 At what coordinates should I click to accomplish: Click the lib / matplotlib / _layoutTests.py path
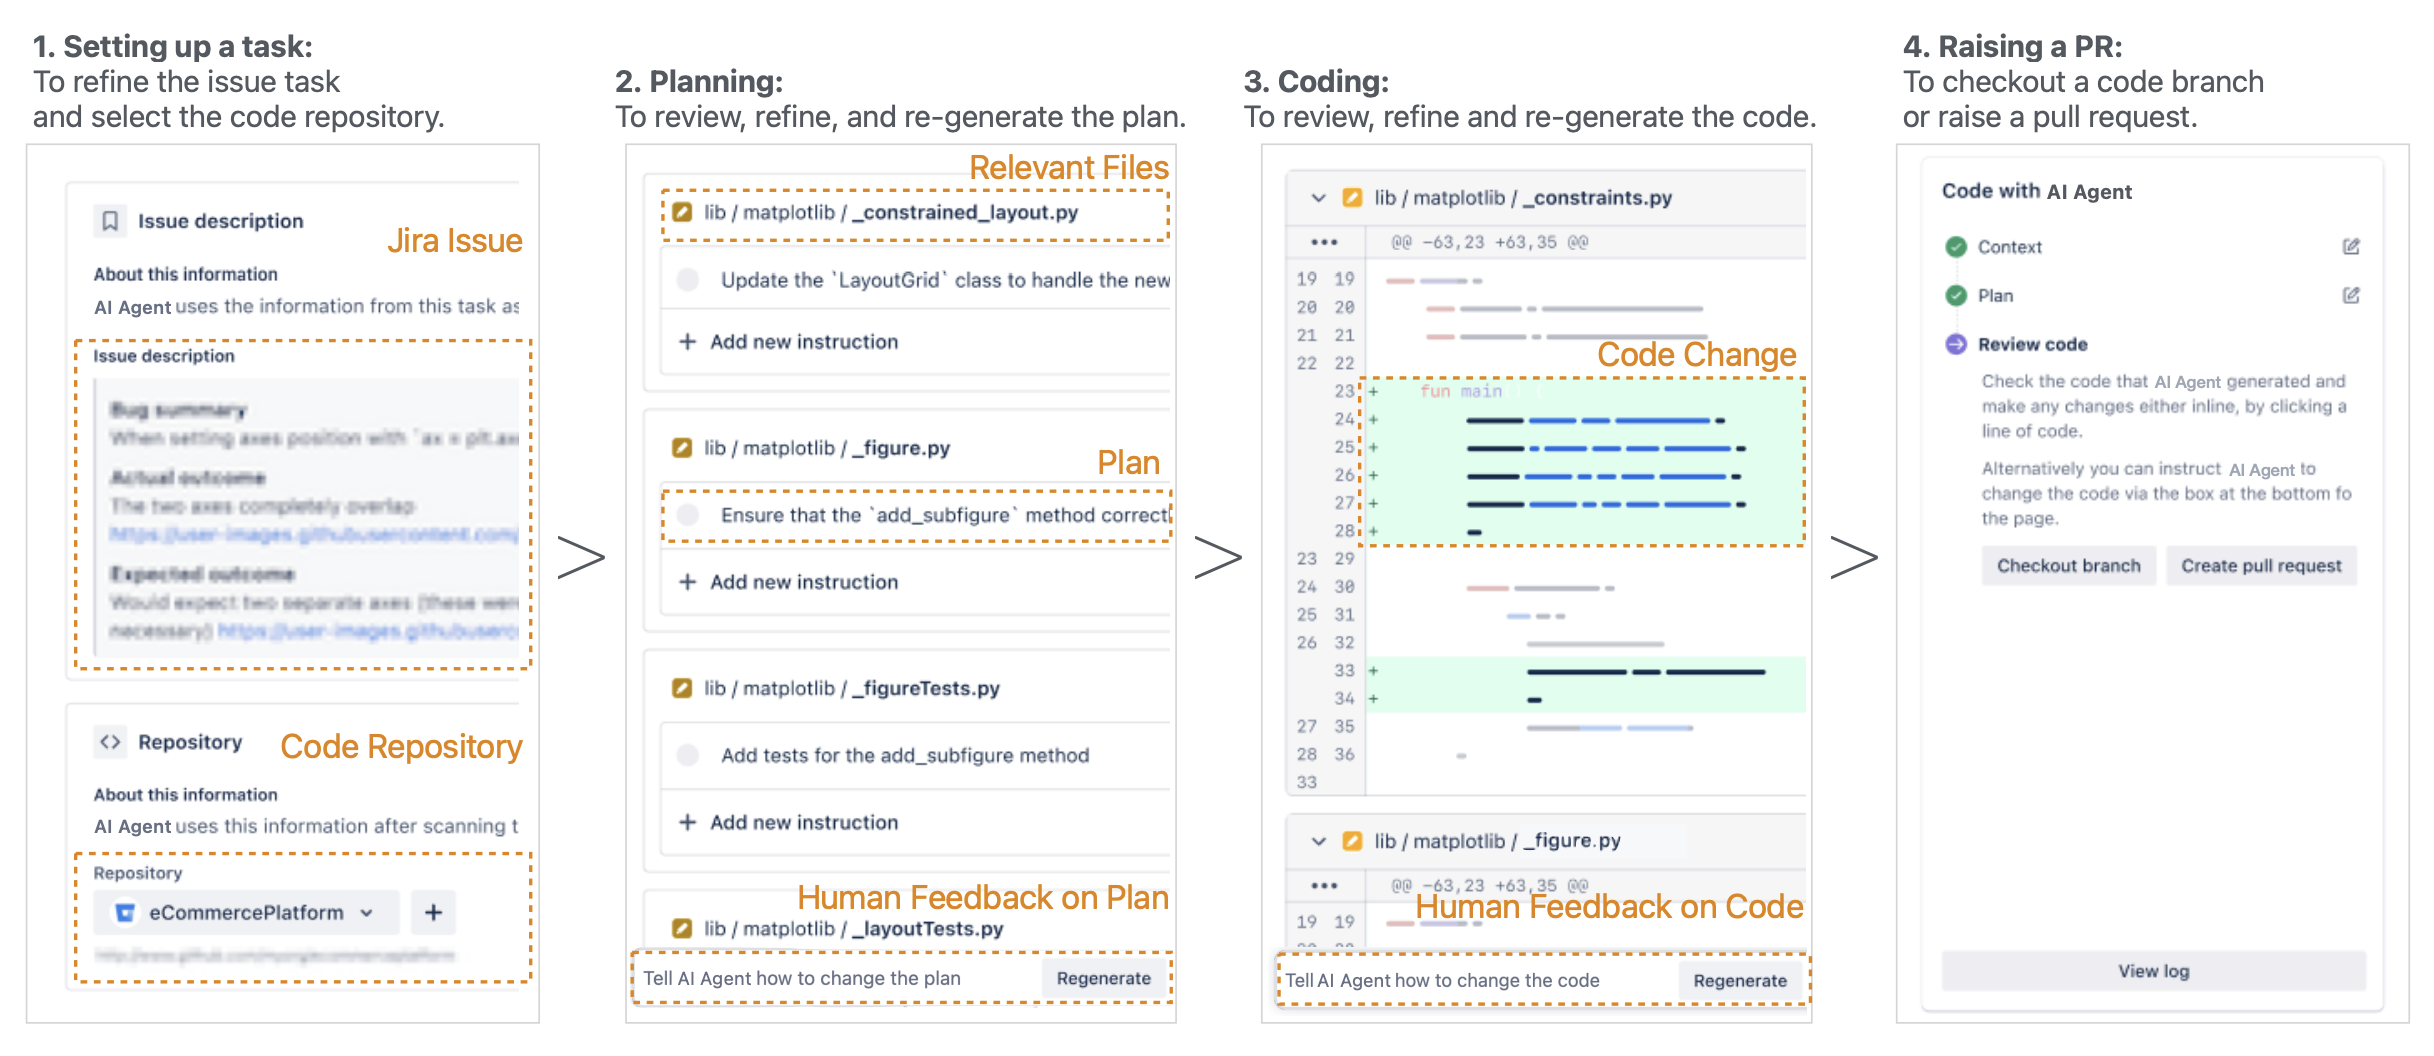pyautogui.click(x=854, y=928)
